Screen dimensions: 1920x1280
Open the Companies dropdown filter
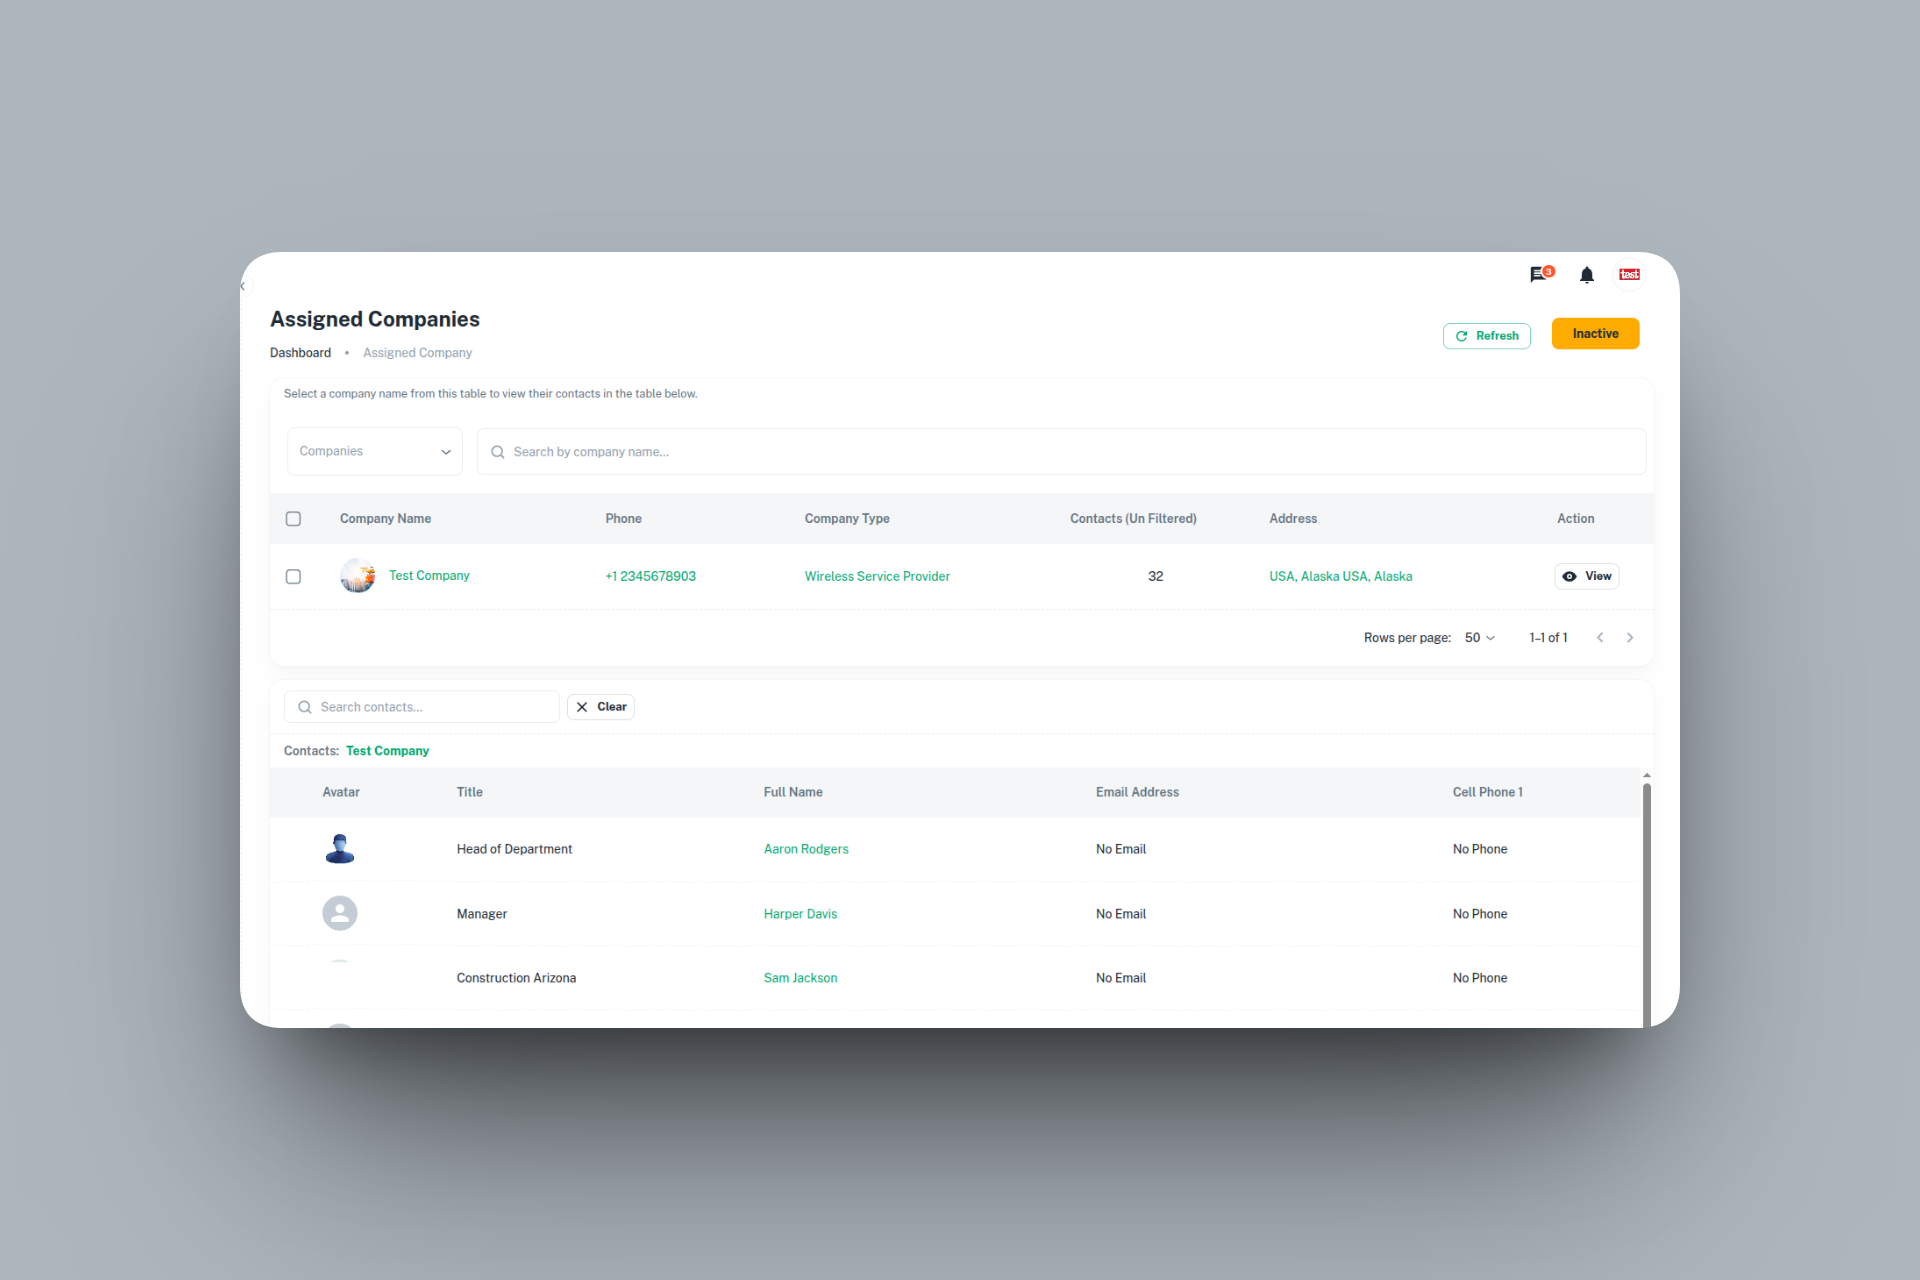tap(374, 451)
